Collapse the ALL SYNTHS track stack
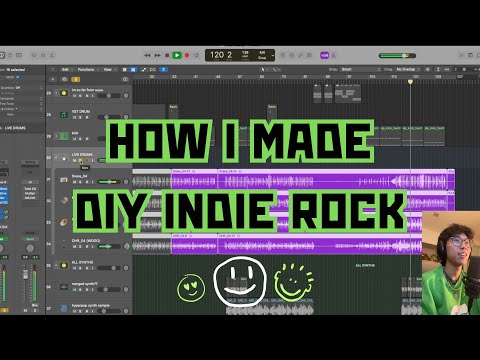The image size is (480, 360). click(x=56, y=266)
